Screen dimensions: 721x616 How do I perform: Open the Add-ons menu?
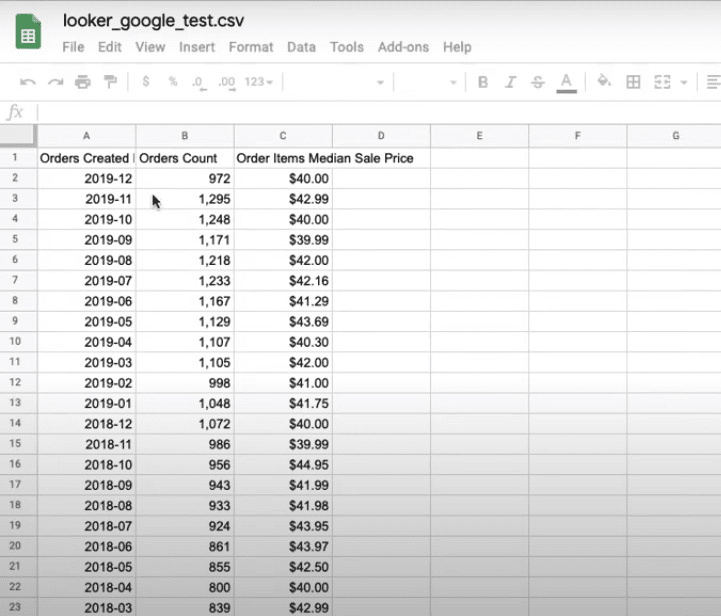click(x=403, y=47)
